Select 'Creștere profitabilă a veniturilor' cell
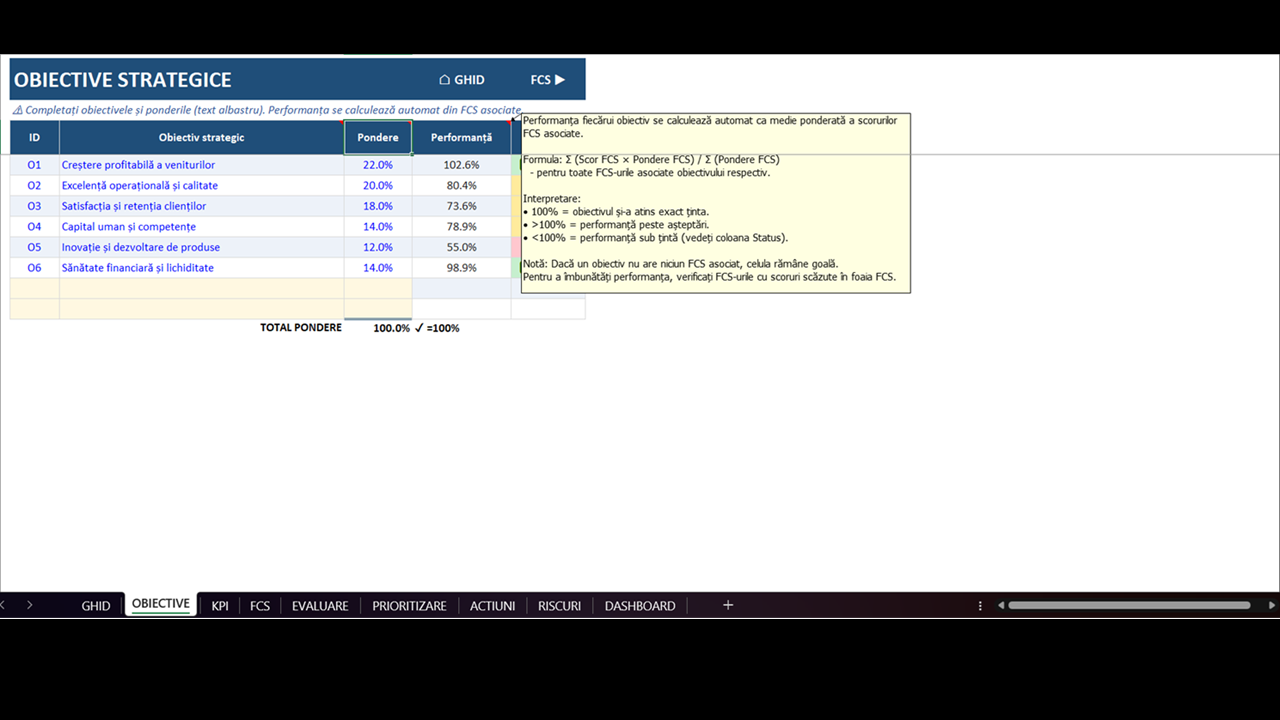 (x=201, y=165)
